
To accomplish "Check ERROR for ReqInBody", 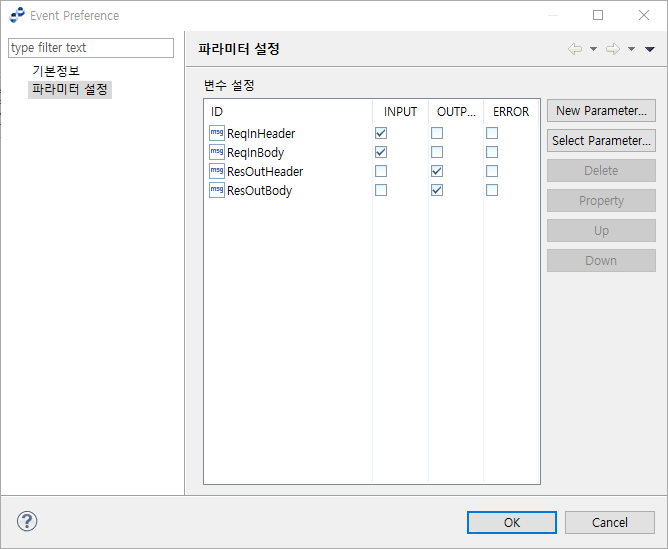I will pyautogui.click(x=492, y=152).
